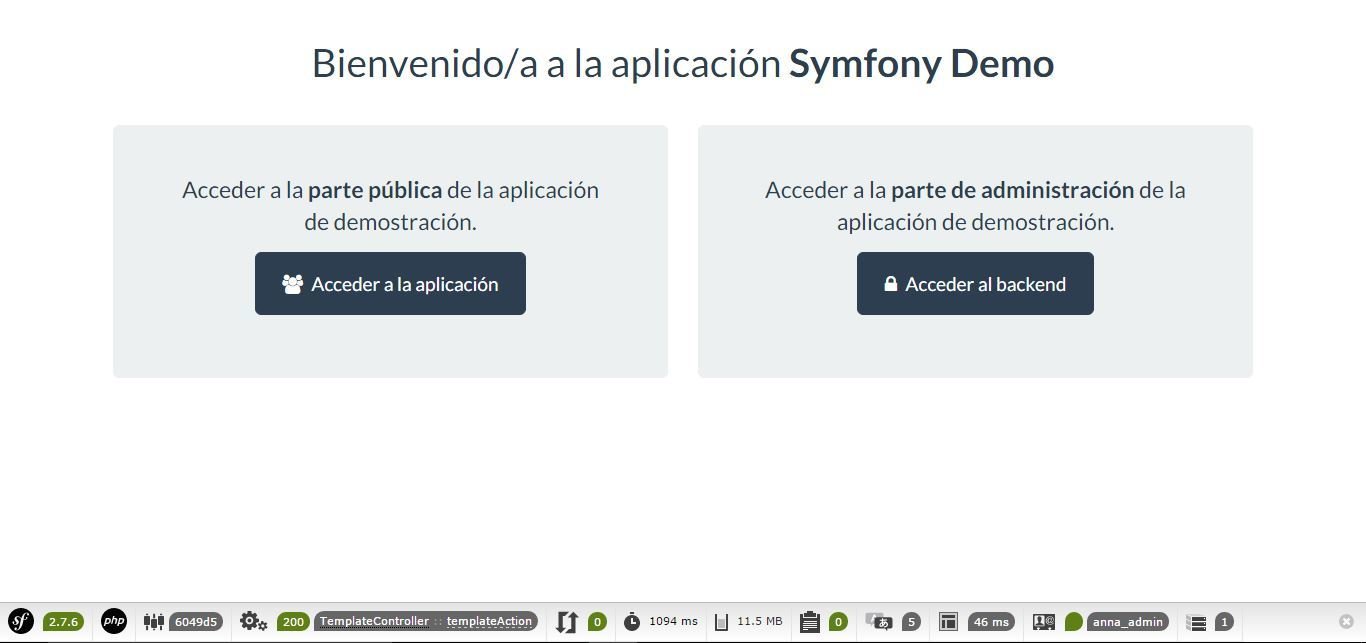Open the TemplateController link
1366x643 pixels.
coord(374,621)
